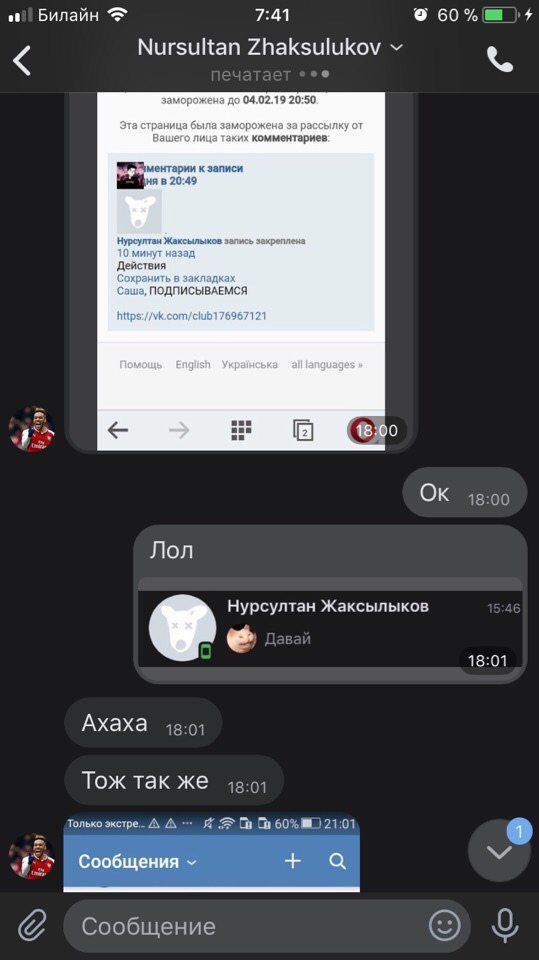Image resolution: width=539 pixels, height=960 pixels.
Task: Open the bottom Сообщения screenshot image
Action: (x=212, y=852)
